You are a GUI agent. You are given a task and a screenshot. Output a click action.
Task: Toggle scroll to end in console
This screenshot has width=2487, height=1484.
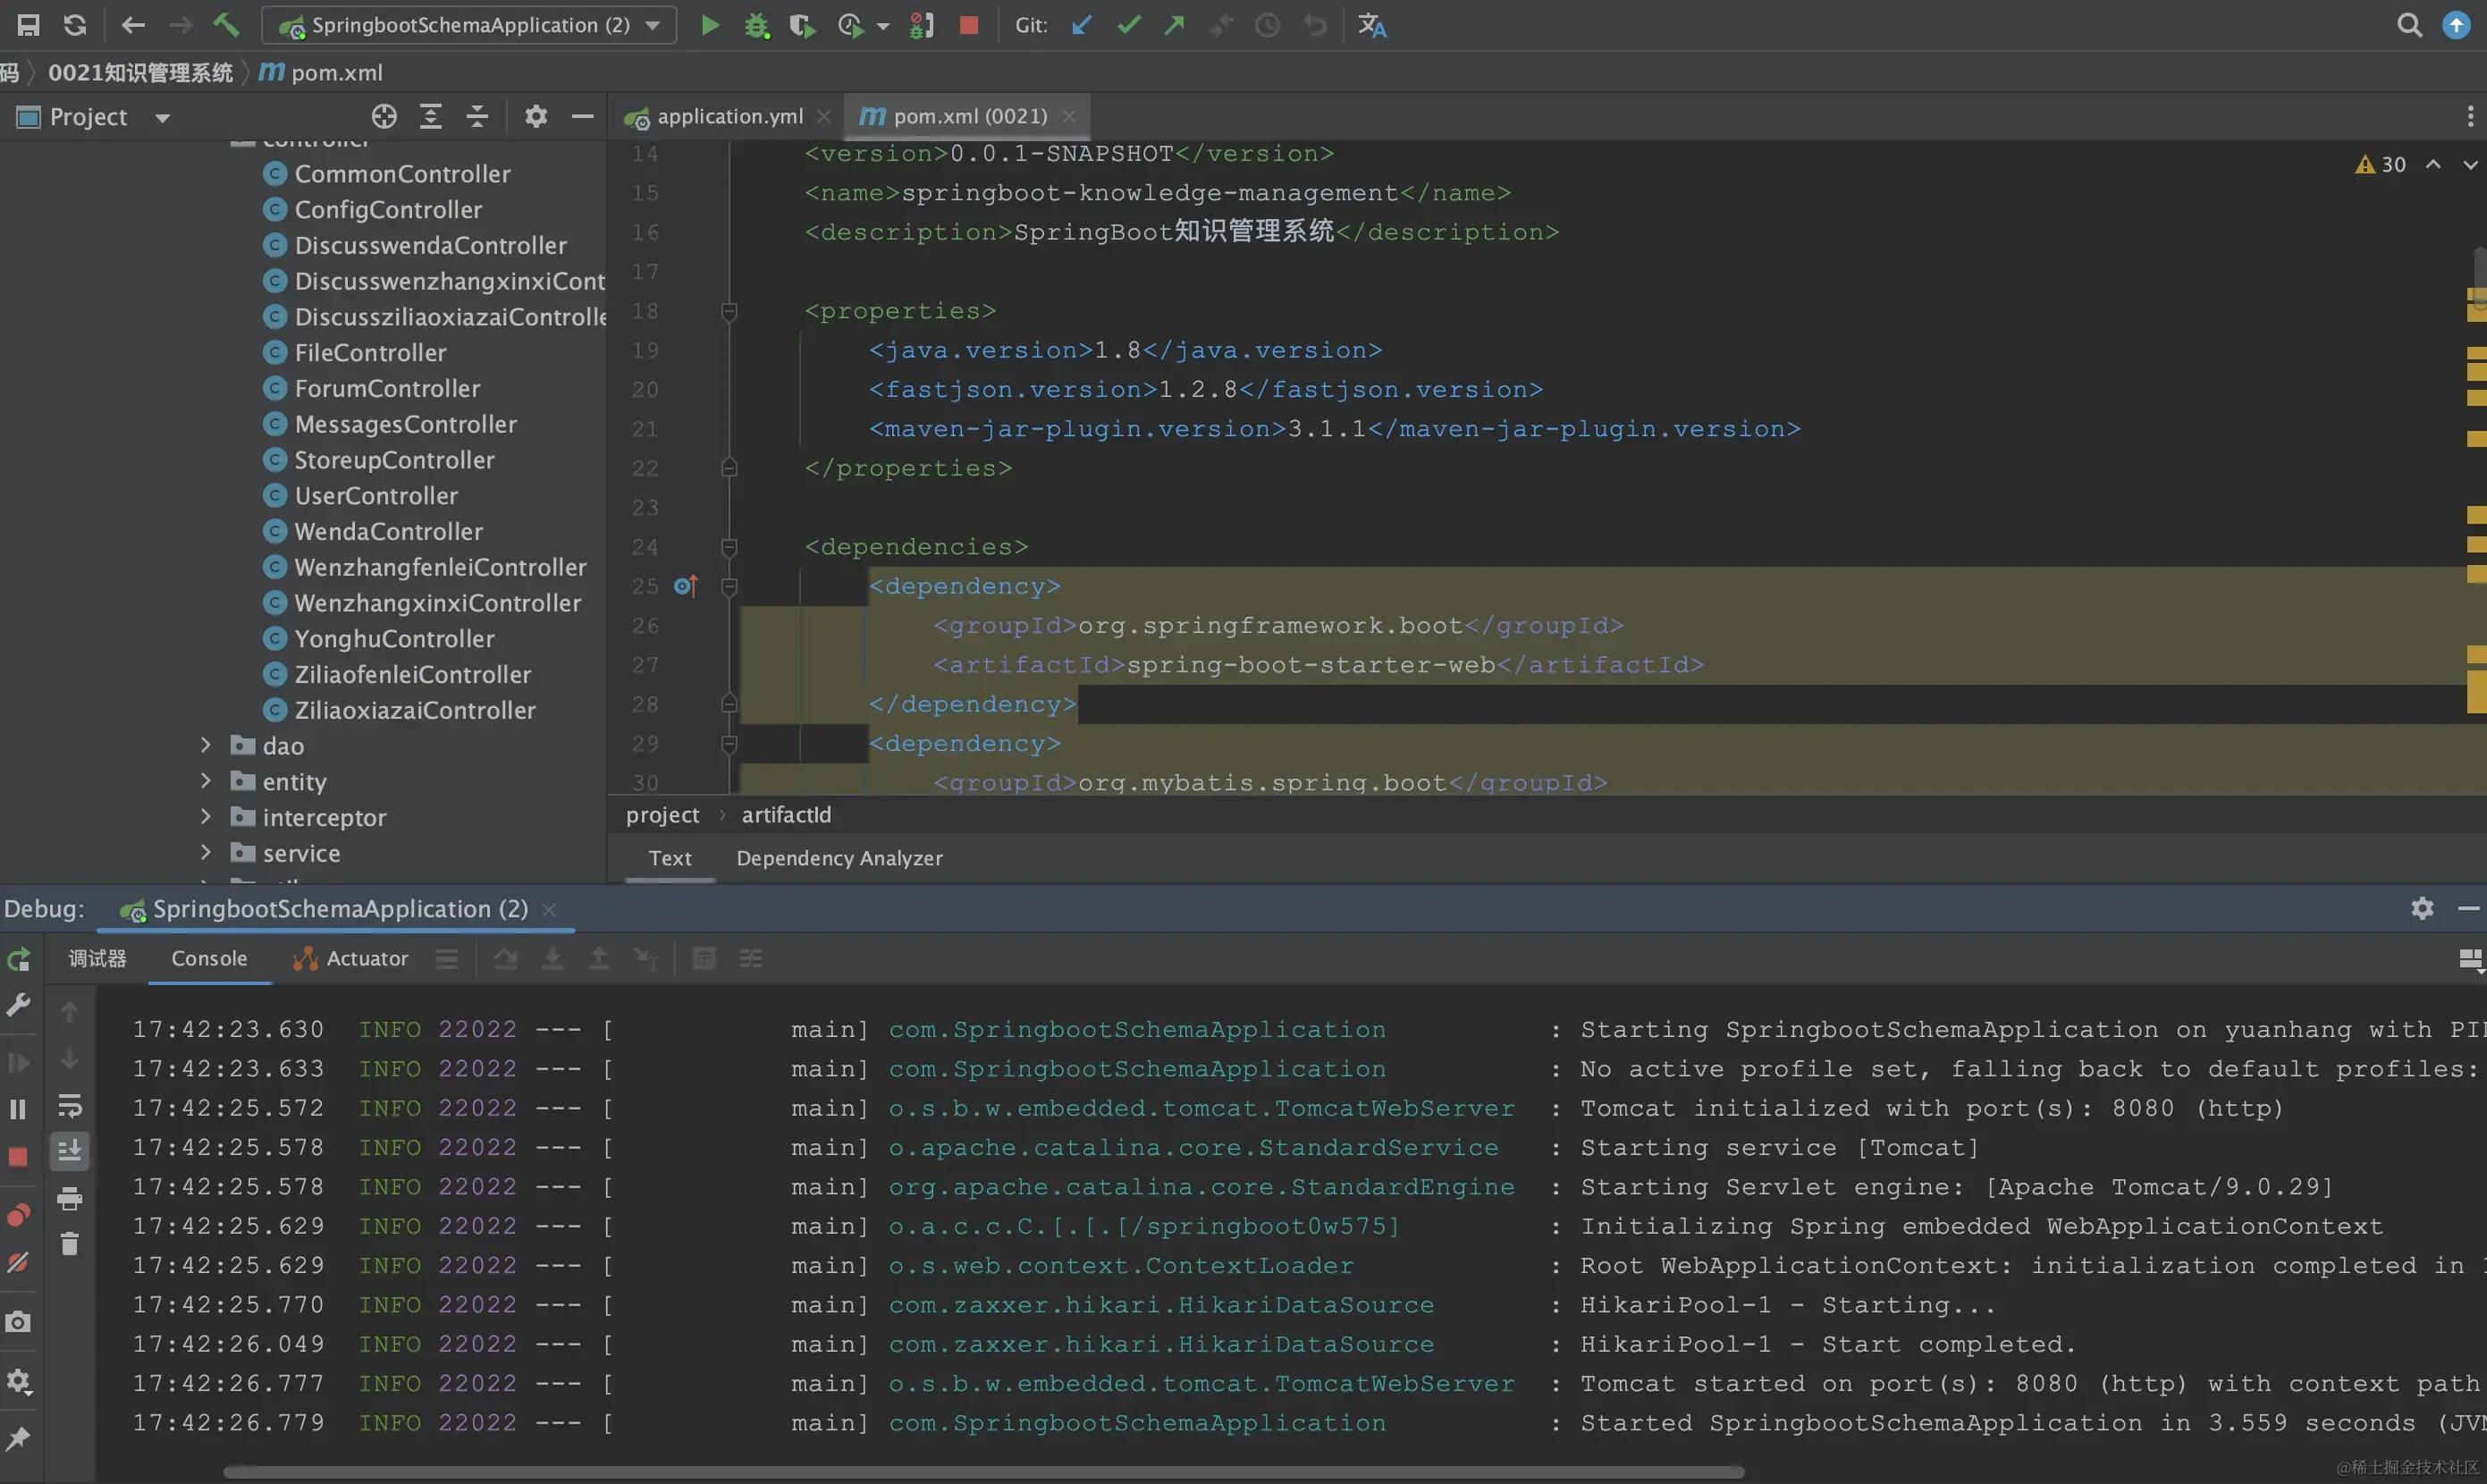coord(69,1151)
